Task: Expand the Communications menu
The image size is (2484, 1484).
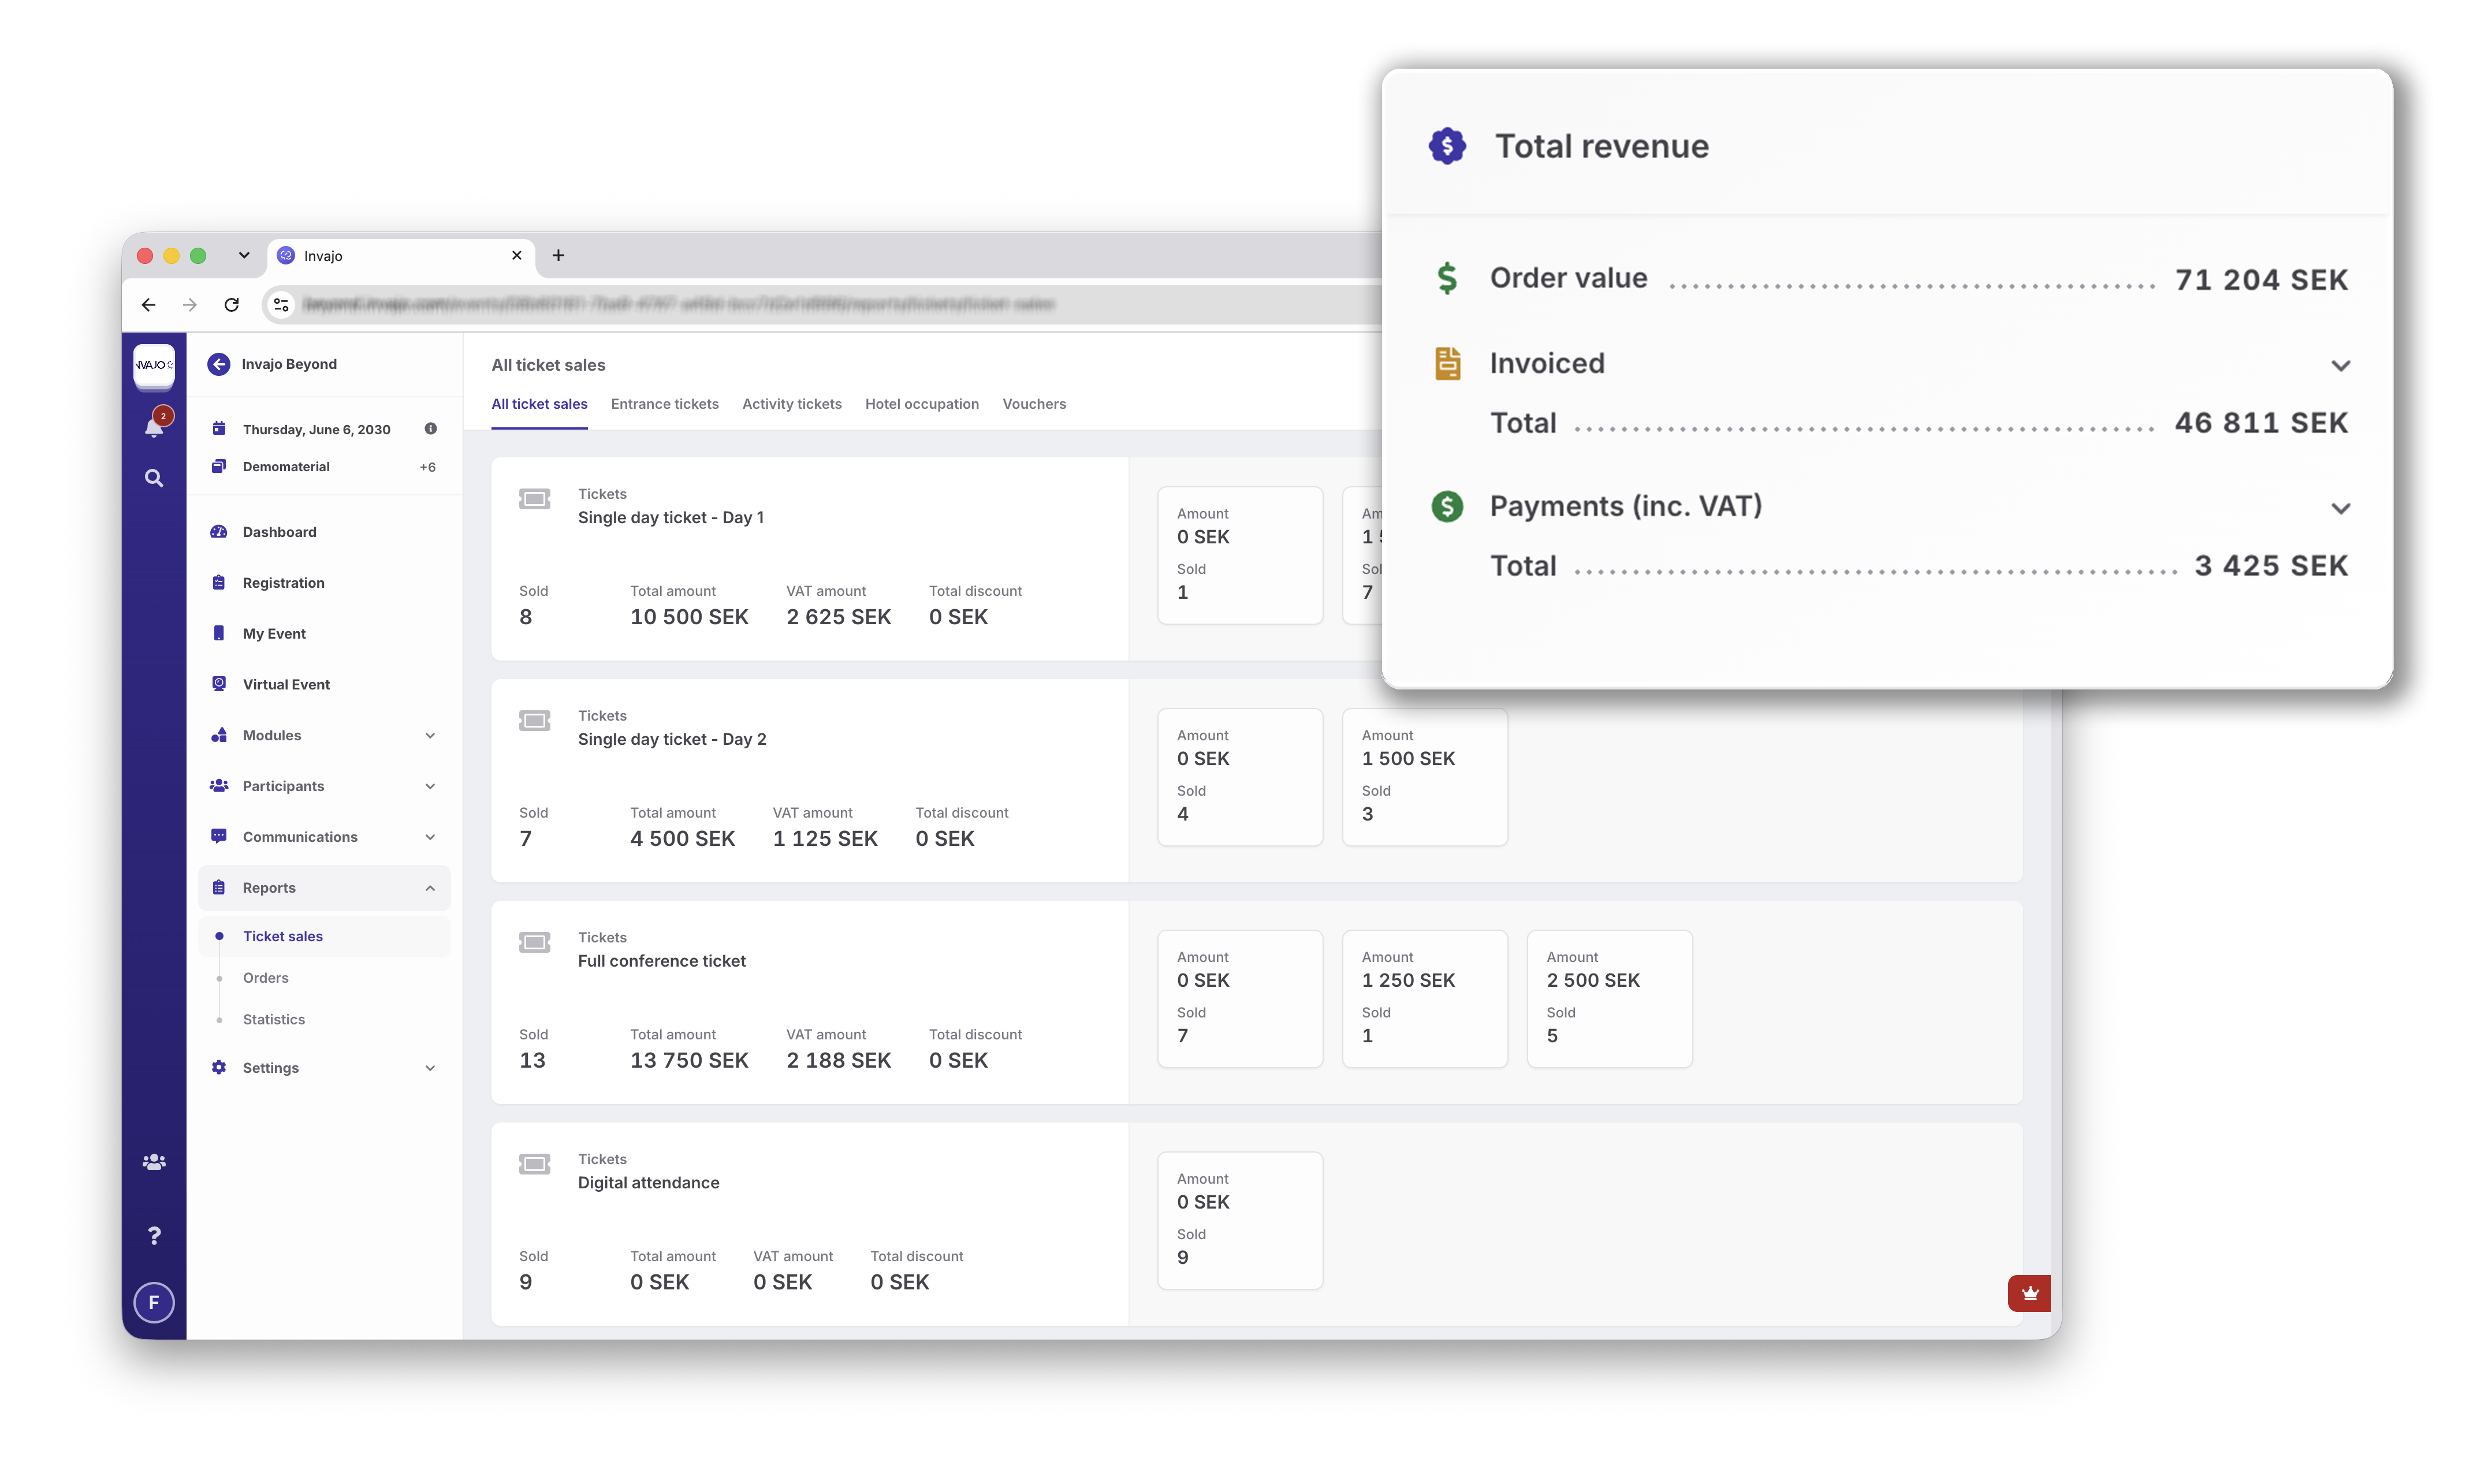Action: 324,838
